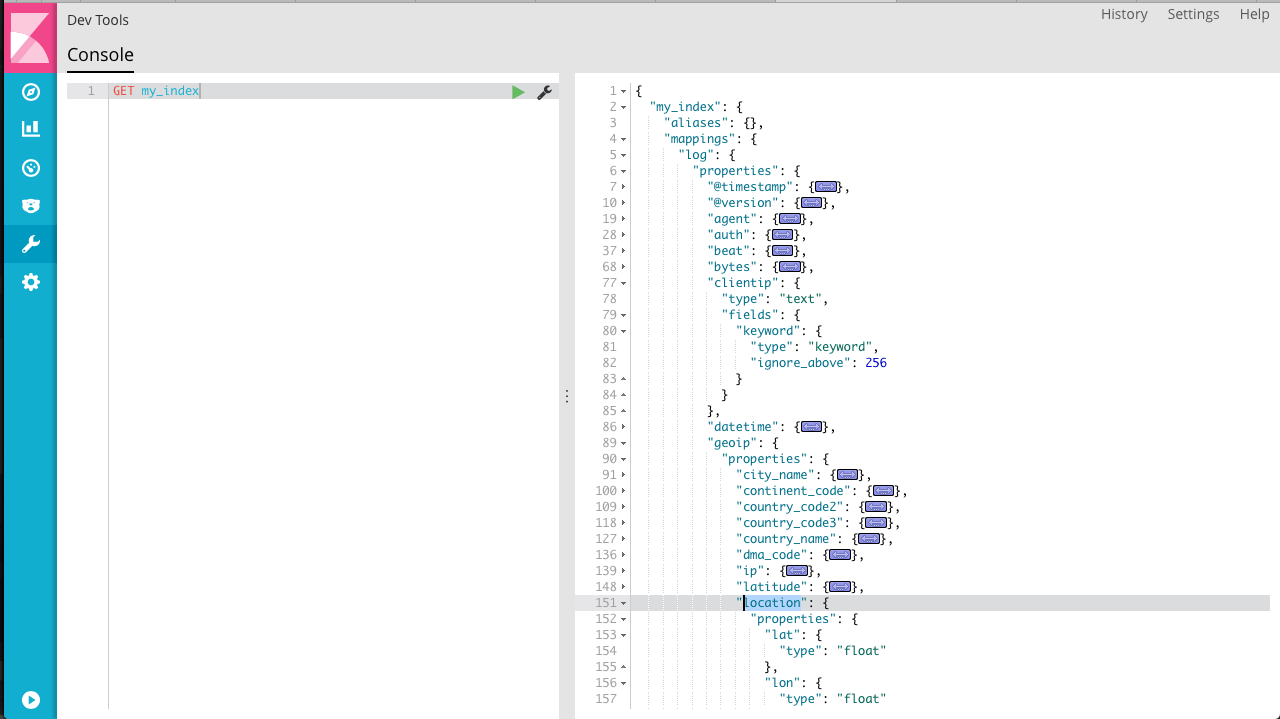Open the Help menu
The height and width of the screenshot is (719, 1280).
[1254, 14]
